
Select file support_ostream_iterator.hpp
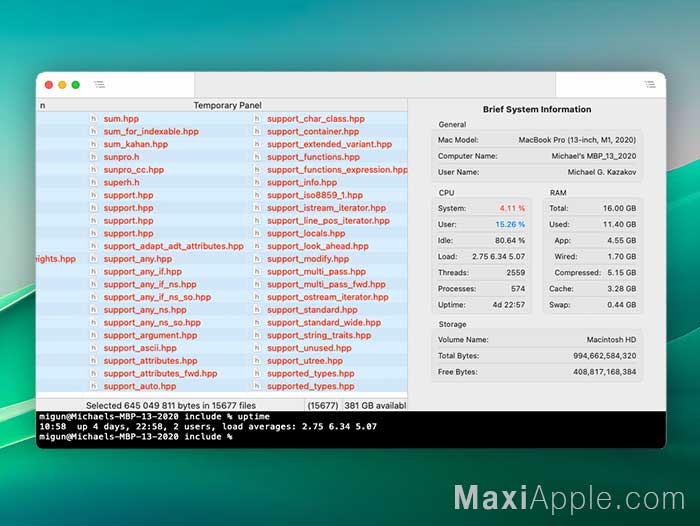[328, 297]
